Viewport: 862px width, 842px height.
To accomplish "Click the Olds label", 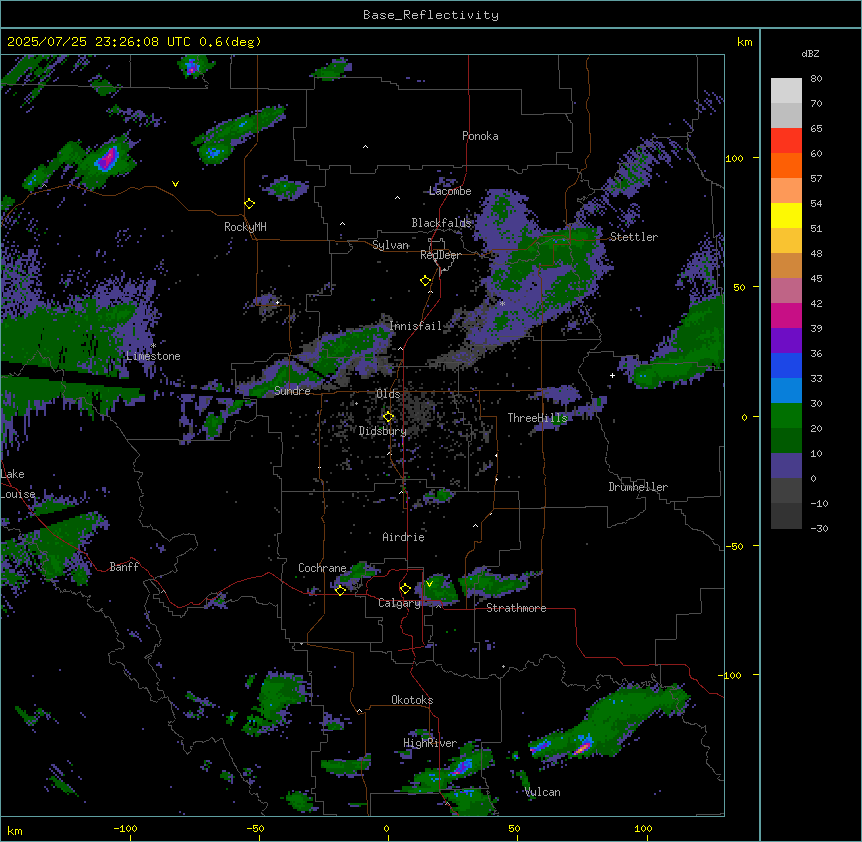I will 388,394.
